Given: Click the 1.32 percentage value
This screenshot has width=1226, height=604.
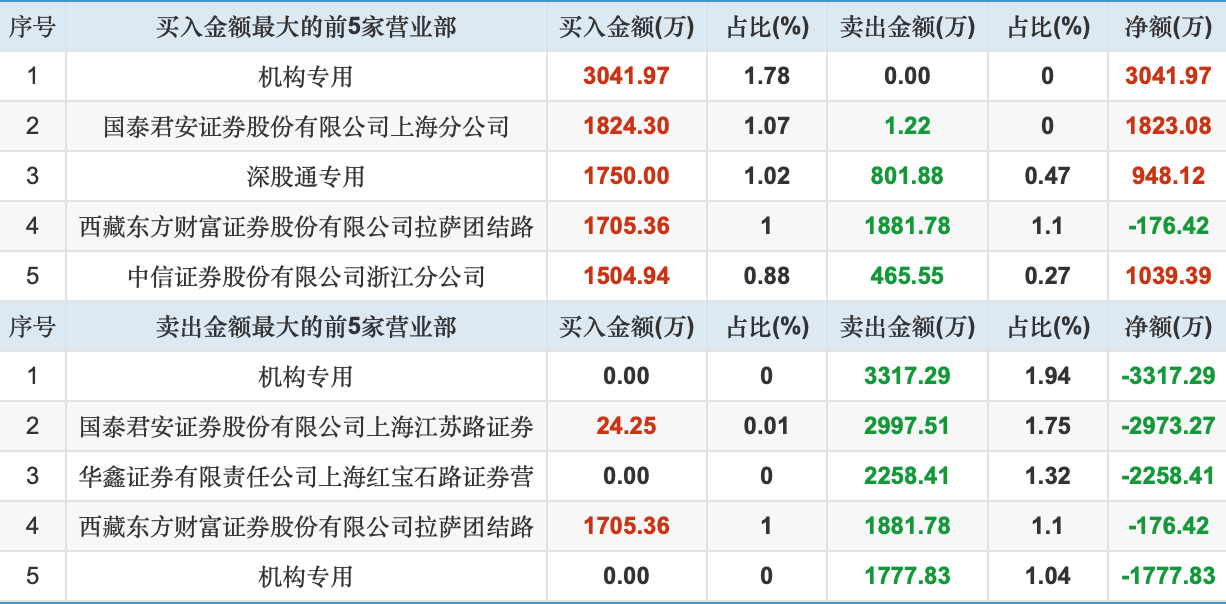Looking at the screenshot, I should [1047, 476].
